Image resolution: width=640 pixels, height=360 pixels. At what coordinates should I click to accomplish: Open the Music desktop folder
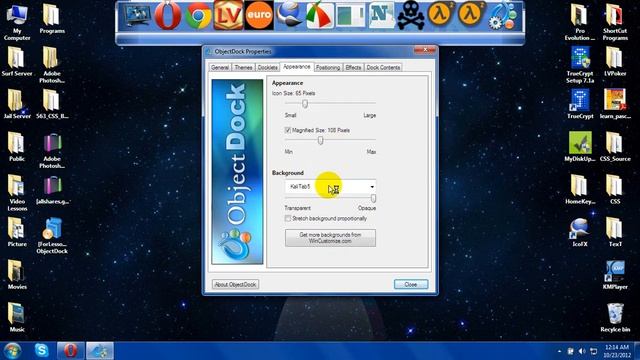pyautogui.click(x=17, y=317)
